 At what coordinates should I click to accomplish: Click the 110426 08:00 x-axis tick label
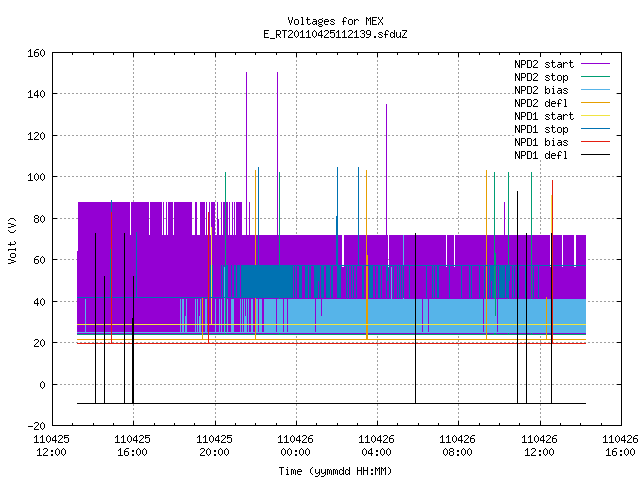pyautogui.click(x=457, y=446)
